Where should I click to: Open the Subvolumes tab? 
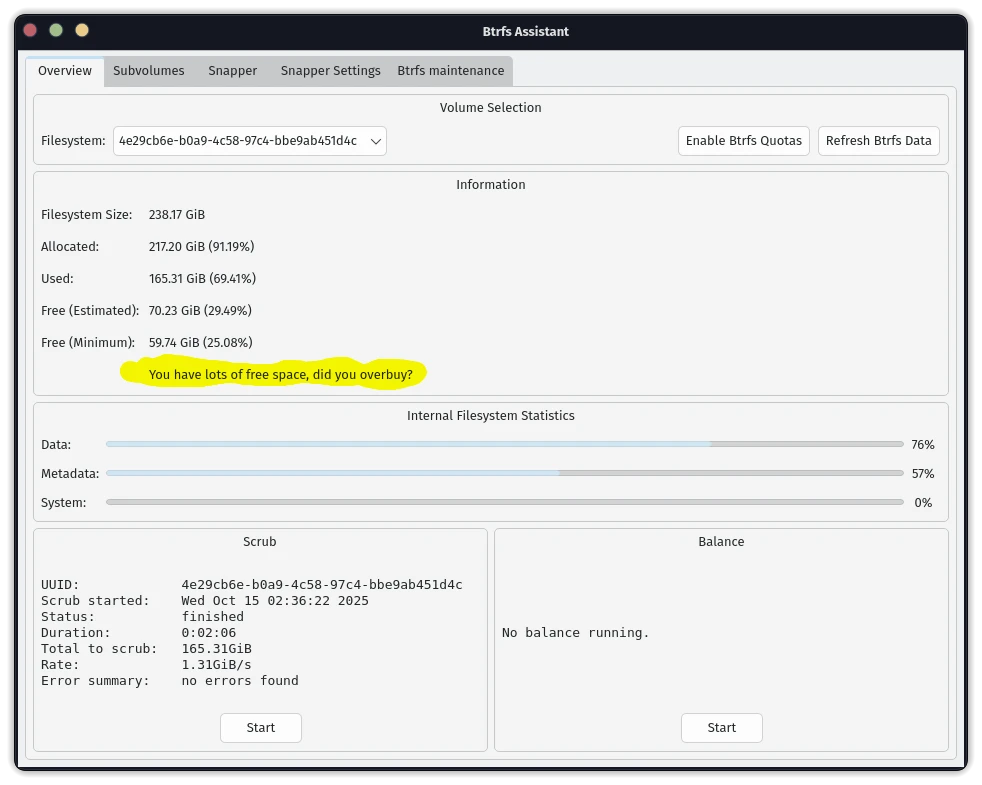[148, 71]
